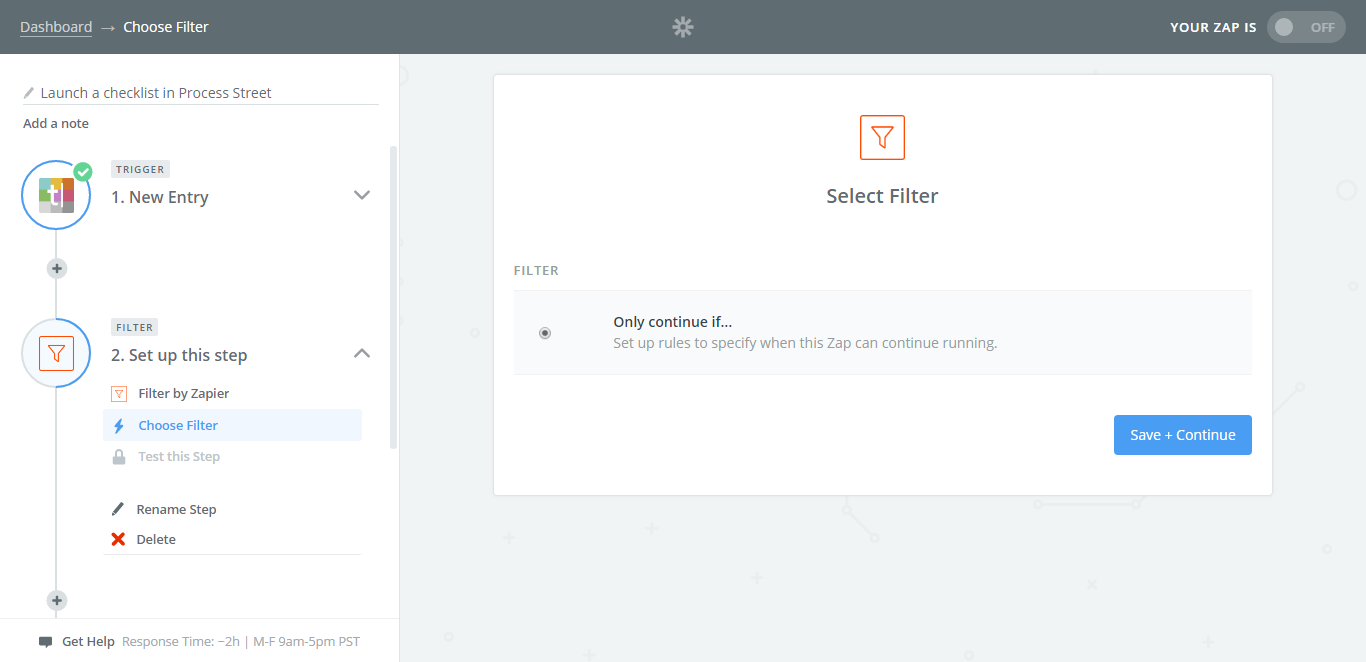This screenshot has width=1366, height=662.
Task: Collapse the Set up this step chevron
Action: click(362, 353)
